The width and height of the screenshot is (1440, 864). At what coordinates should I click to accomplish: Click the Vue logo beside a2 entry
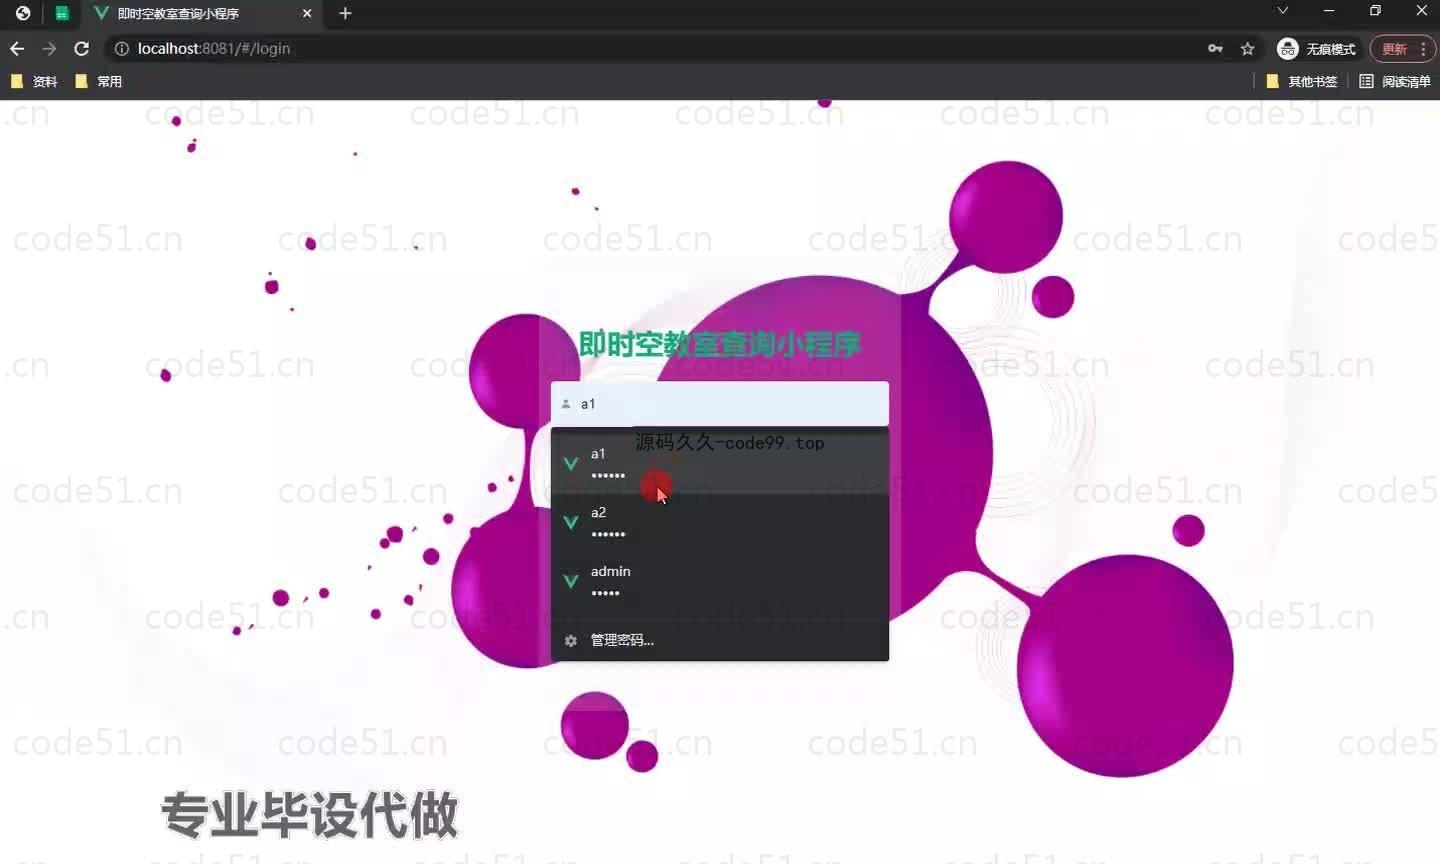[x=571, y=523]
